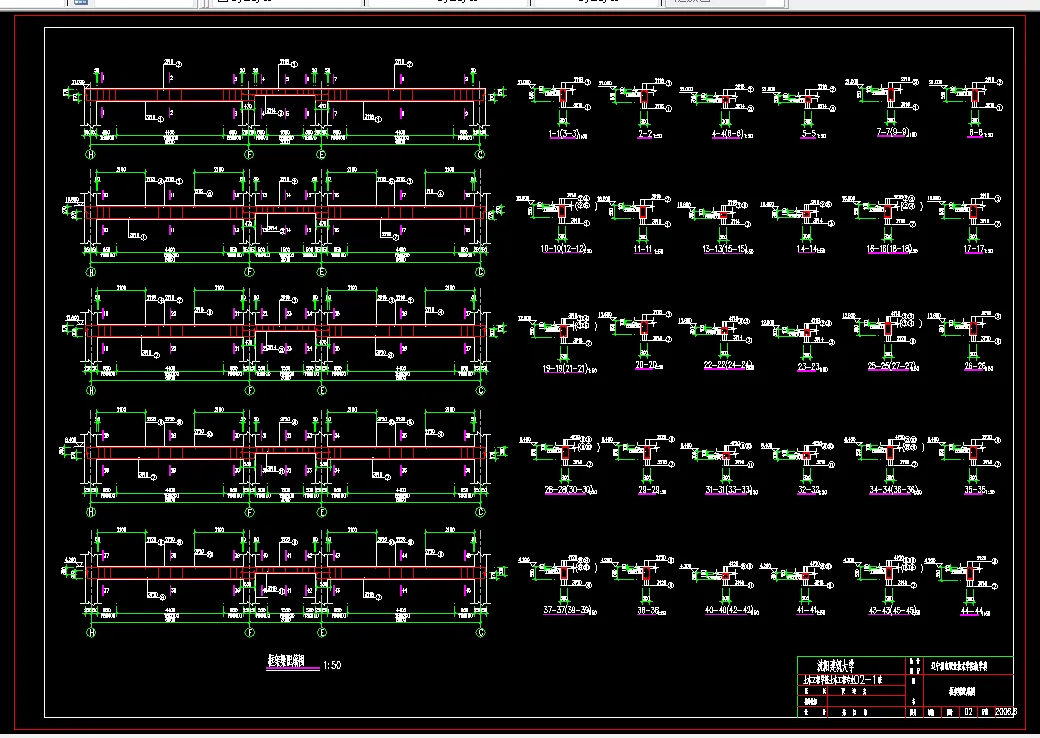Select the 26-26 section label
Viewport: 1040px width, 738px height.
975,365
